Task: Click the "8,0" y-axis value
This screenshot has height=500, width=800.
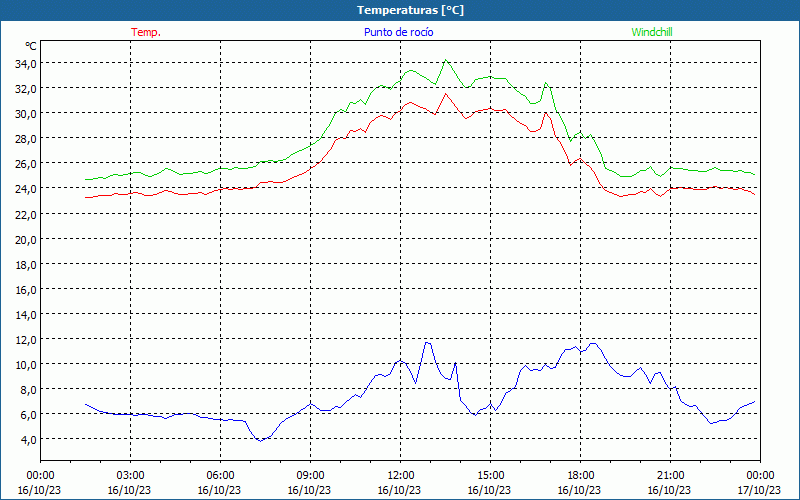Action: (x=29, y=390)
